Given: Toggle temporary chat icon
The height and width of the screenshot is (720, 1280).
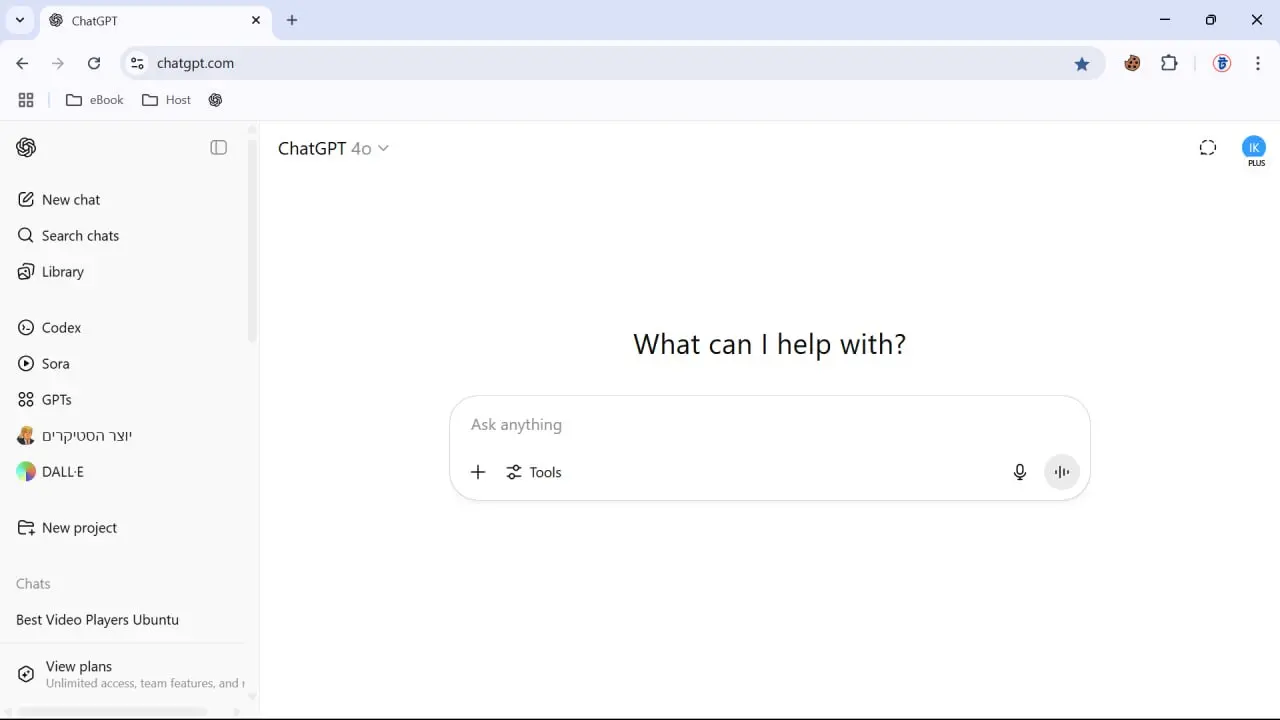Looking at the screenshot, I should pyautogui.click(x=1208, y=148).
